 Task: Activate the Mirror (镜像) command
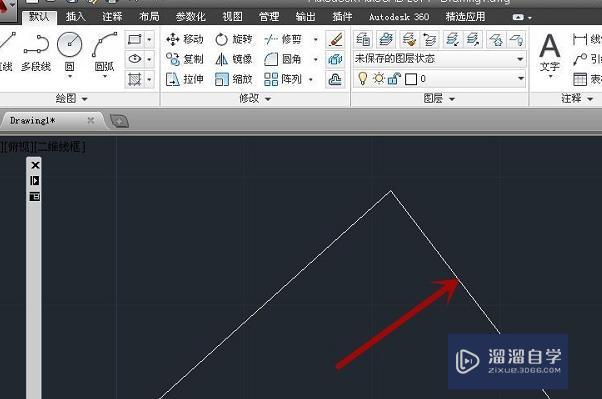[233, 59]
